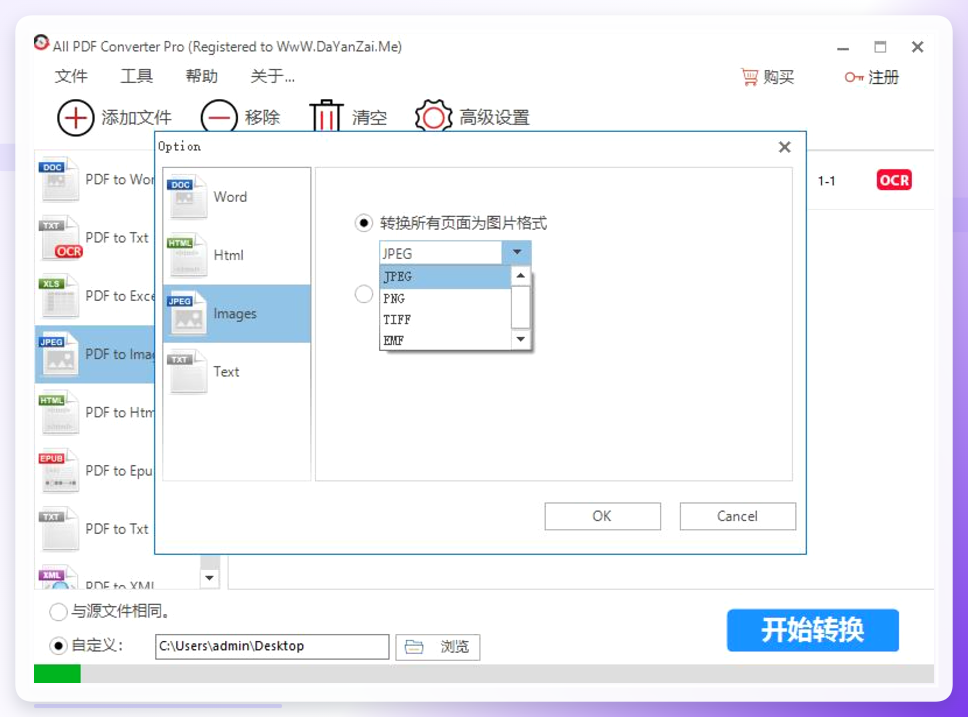Choose Word category in Option dialog

(237, 197)
